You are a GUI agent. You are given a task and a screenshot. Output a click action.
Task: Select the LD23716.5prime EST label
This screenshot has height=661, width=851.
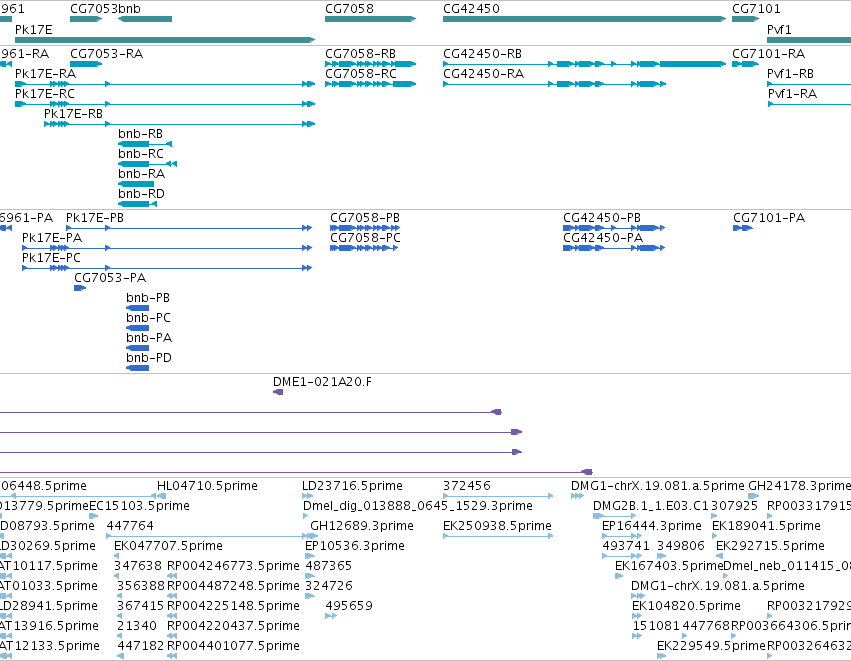click(x=352, y=486)
